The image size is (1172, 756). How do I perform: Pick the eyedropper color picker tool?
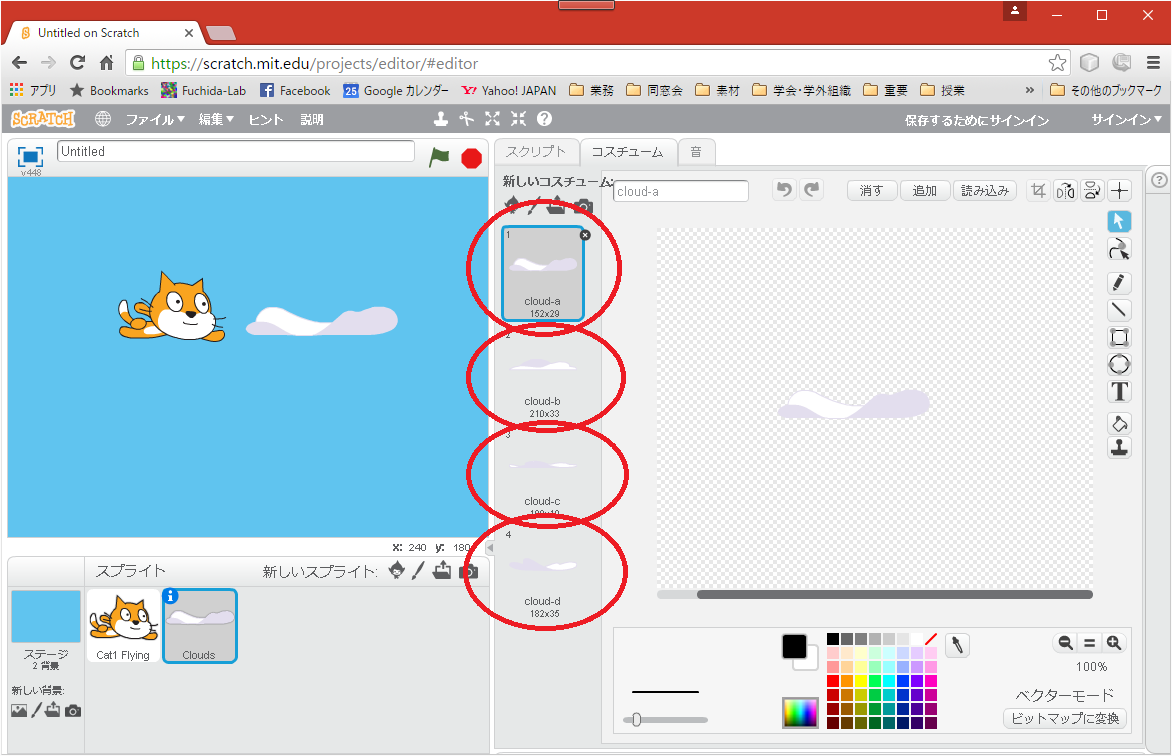point(958,645)
